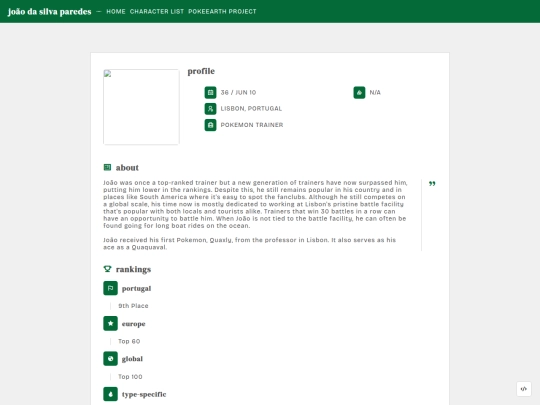Image resolution: width=540 pixels, height=405 pixels.
Task: Open the CHARACTER LIST navigation link
Action: click(x=157, y=12)
